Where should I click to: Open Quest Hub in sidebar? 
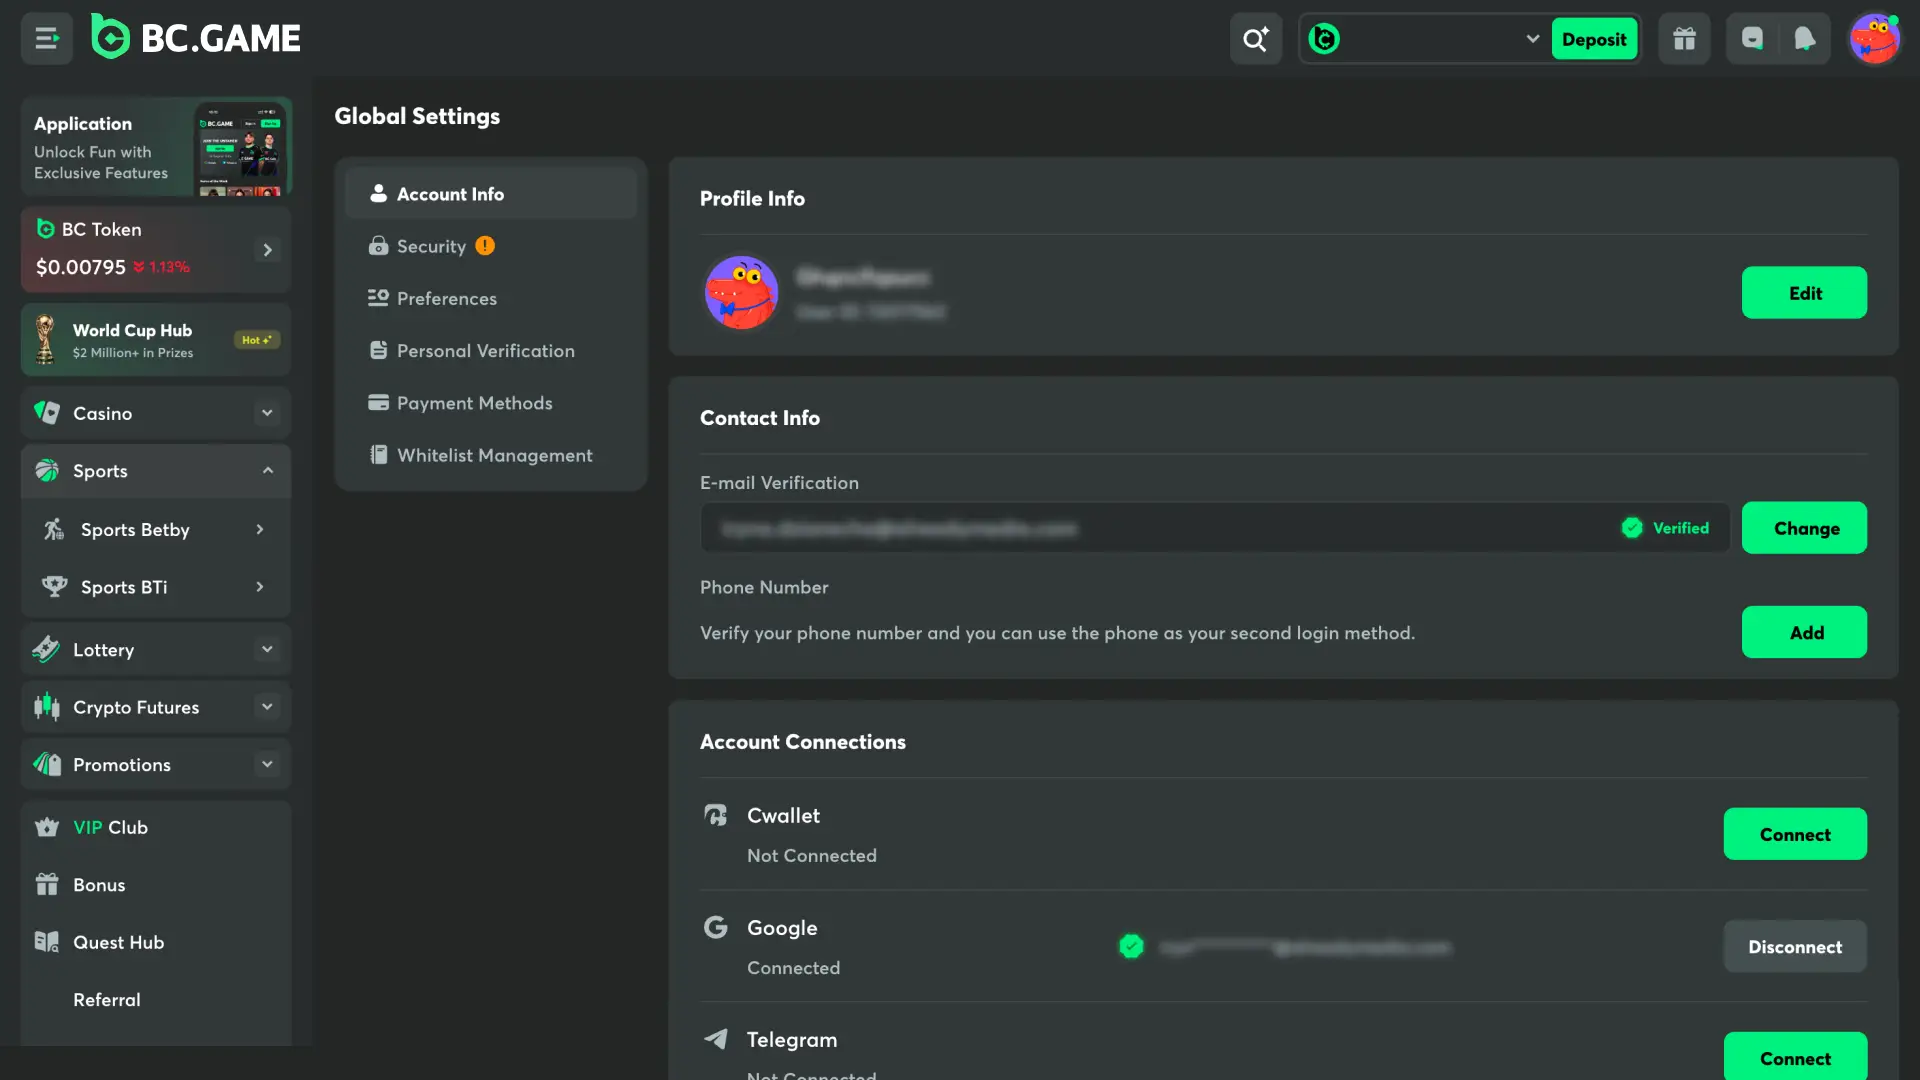[156, 942]
